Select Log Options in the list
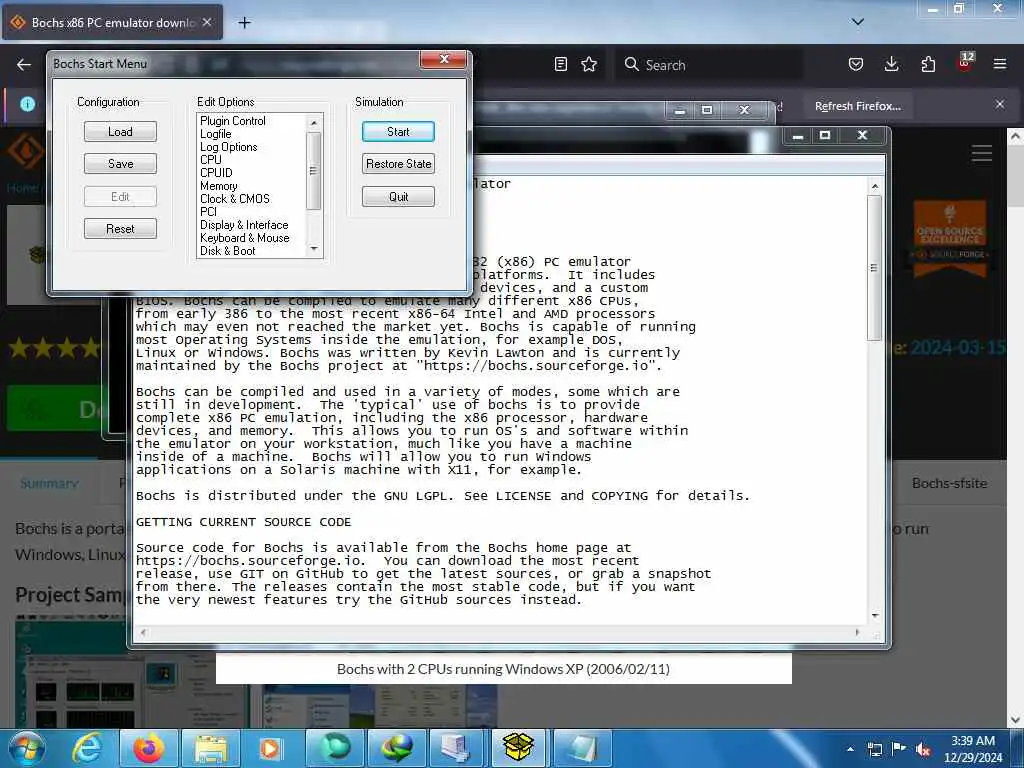This screenshot has width=1024, height=768. (x=229, y=147)
